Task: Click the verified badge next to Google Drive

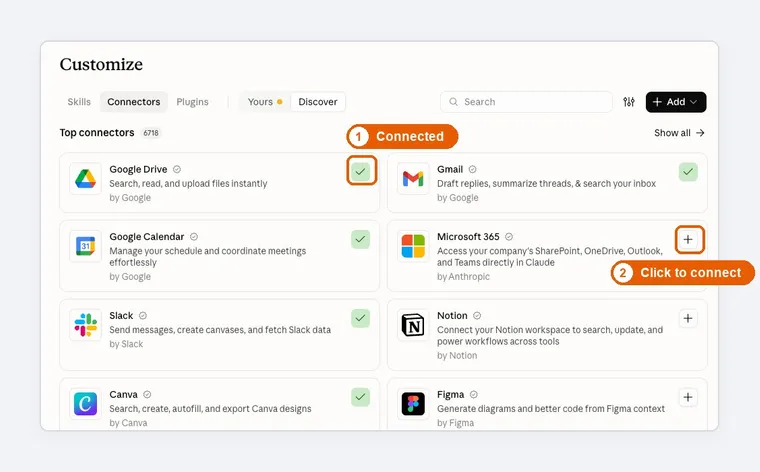Action: (177, 169)
